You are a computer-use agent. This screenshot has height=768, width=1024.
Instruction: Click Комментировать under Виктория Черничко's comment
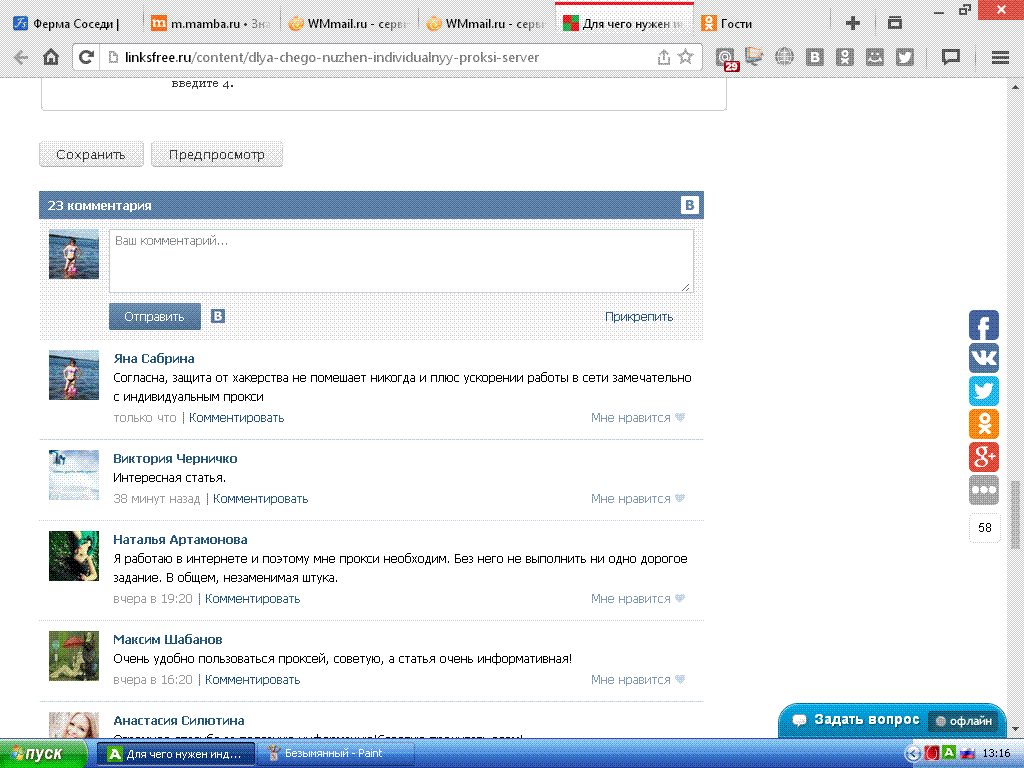click(x=261, y=499)
